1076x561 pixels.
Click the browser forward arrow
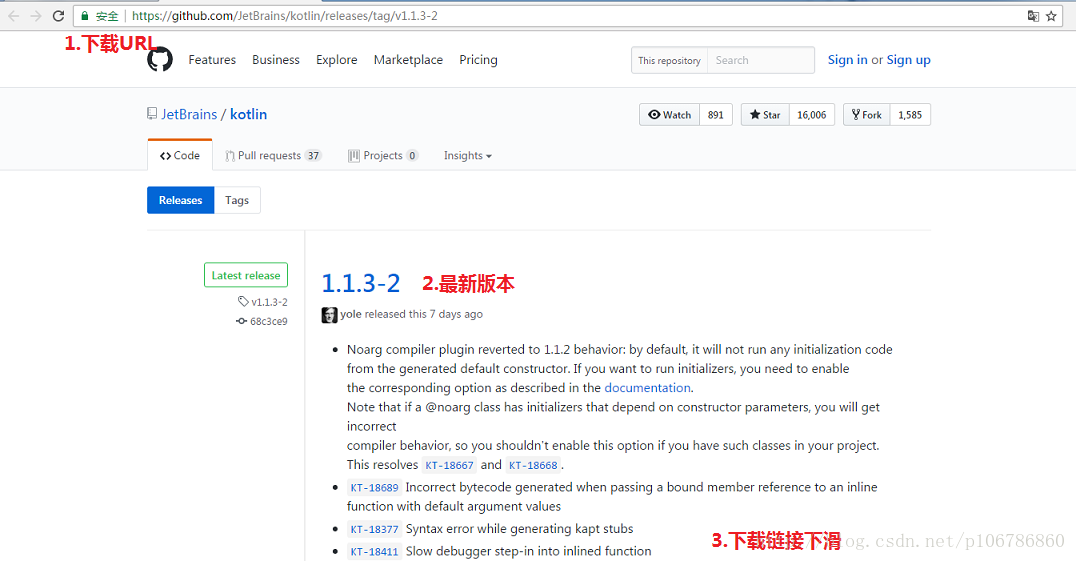click(36, 16)
